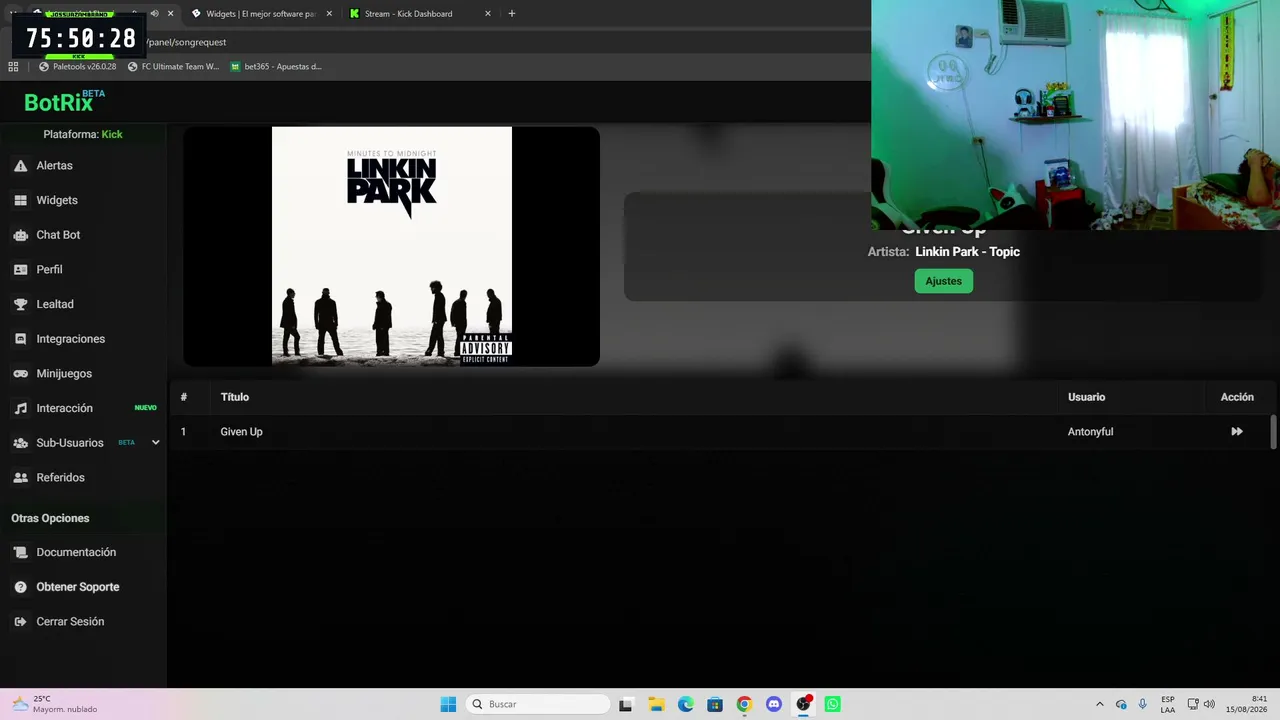
Task: Click the Título column header
Action: [235, 397]
